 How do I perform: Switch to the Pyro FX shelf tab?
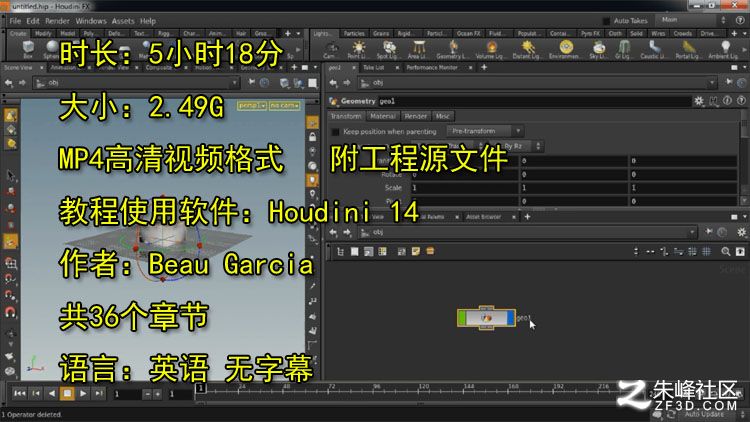coord(591,33)
